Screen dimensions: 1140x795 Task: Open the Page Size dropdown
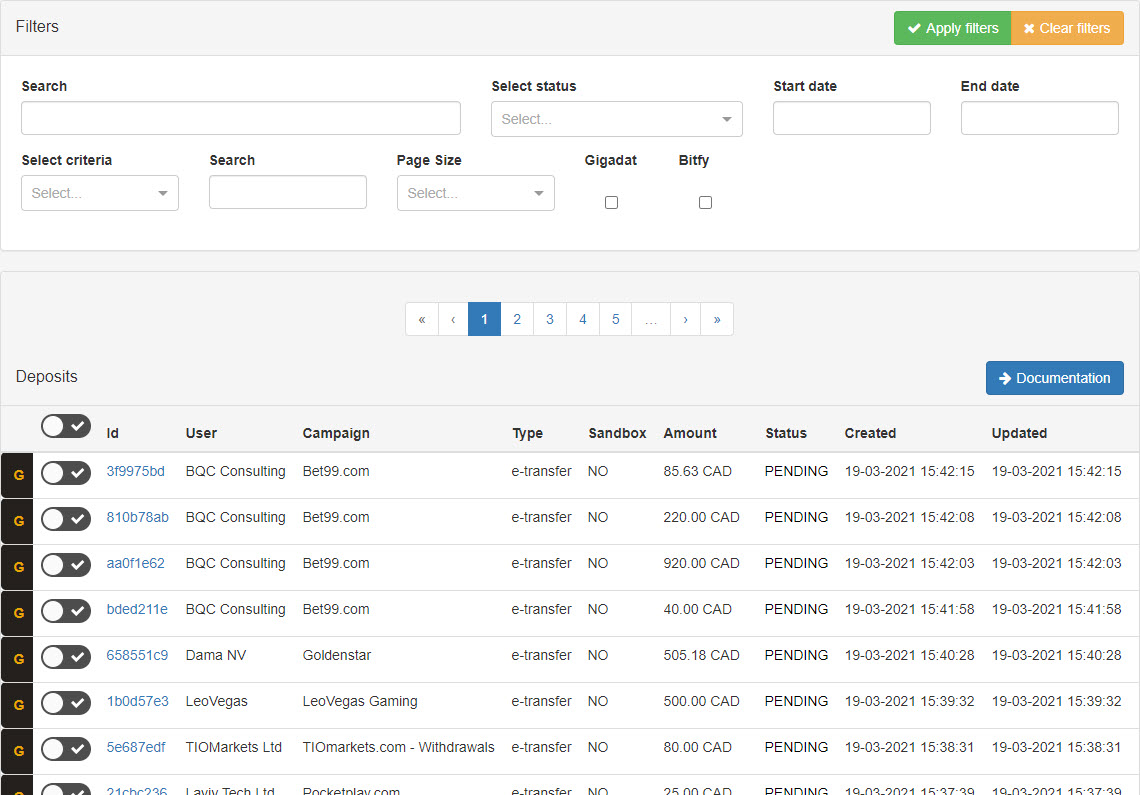(x=475, y=193)
